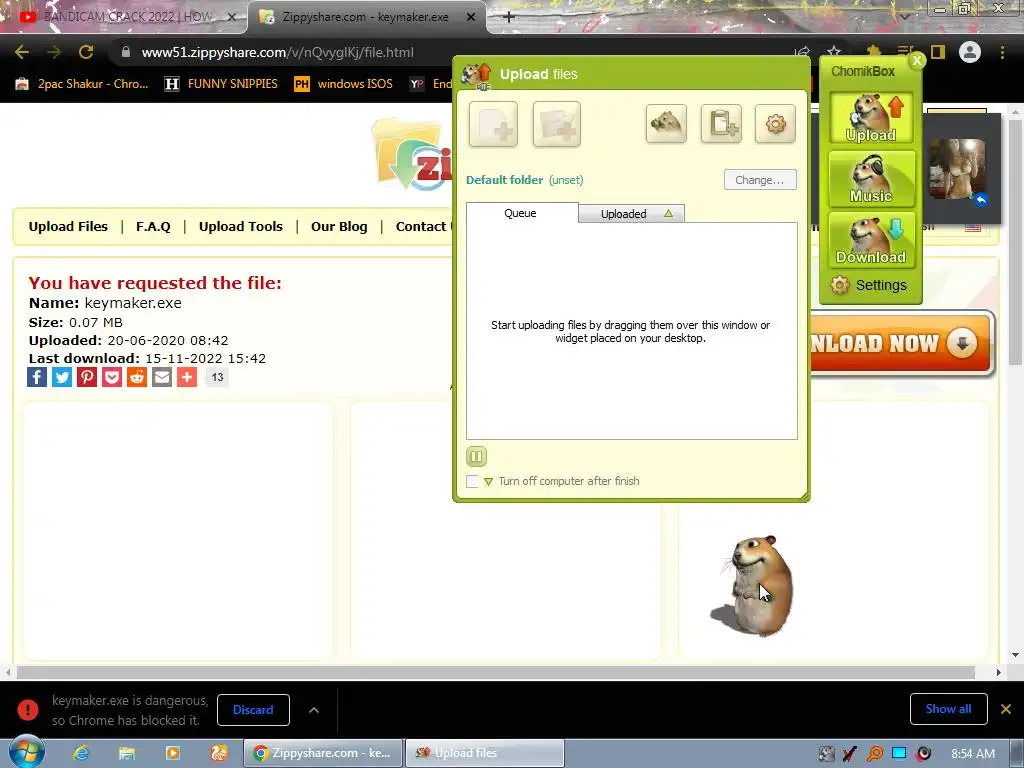Click the share count 13
The height and width of the screenshot is (768, 1024).
[217, 377]
